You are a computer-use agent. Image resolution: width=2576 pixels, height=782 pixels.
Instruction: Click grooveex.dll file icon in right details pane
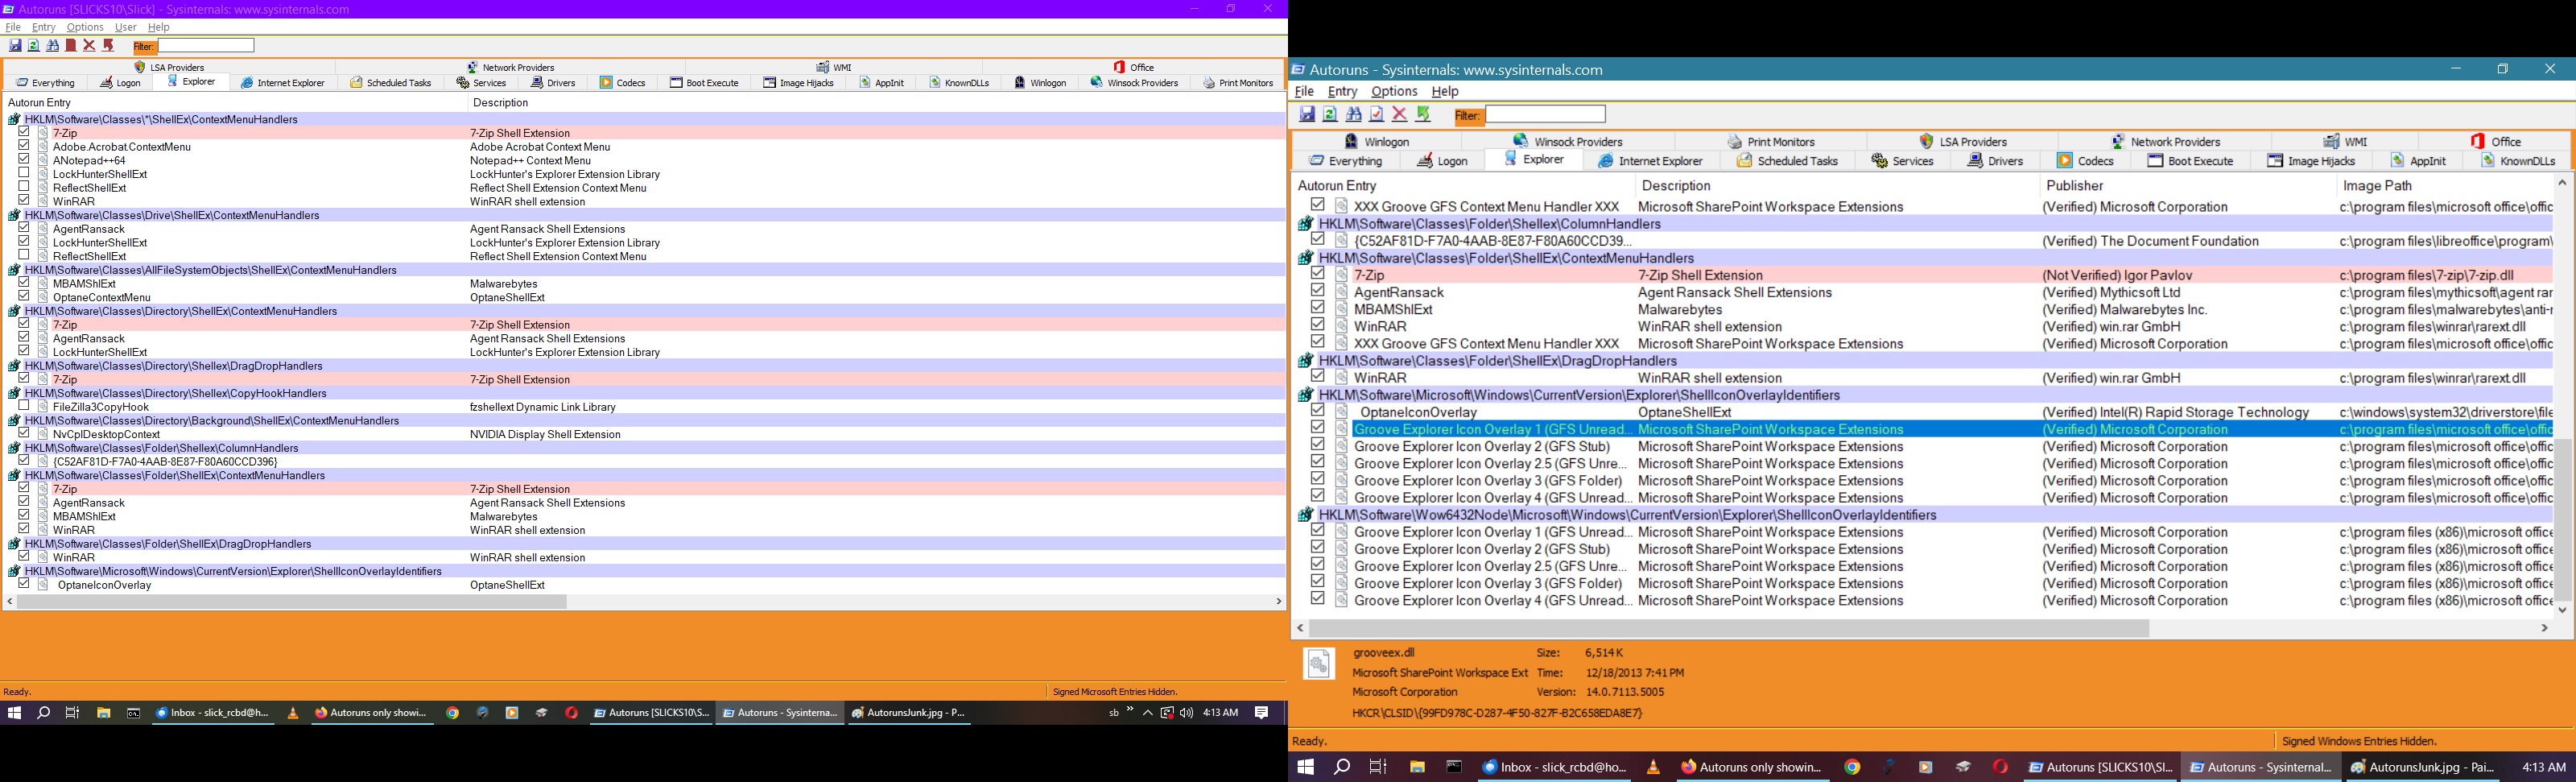(1319, 663)
